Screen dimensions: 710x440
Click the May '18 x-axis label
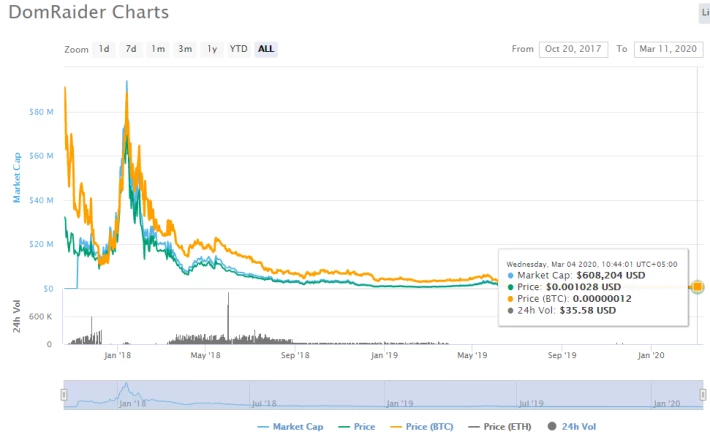[x=205, y=355]
